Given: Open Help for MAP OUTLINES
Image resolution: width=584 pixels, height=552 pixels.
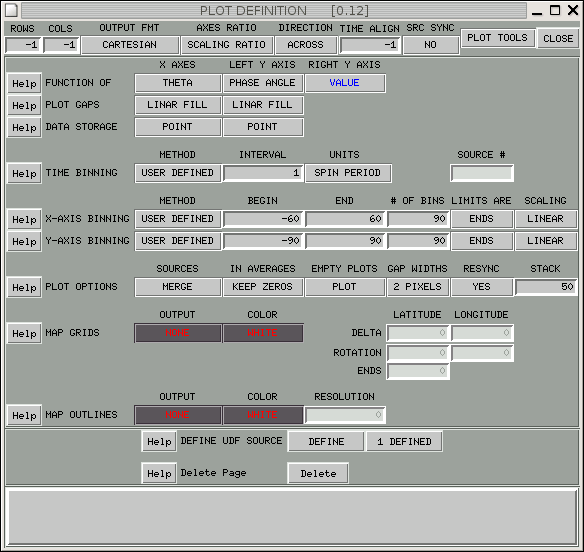Looking at the screenshot, I should 24,415.
